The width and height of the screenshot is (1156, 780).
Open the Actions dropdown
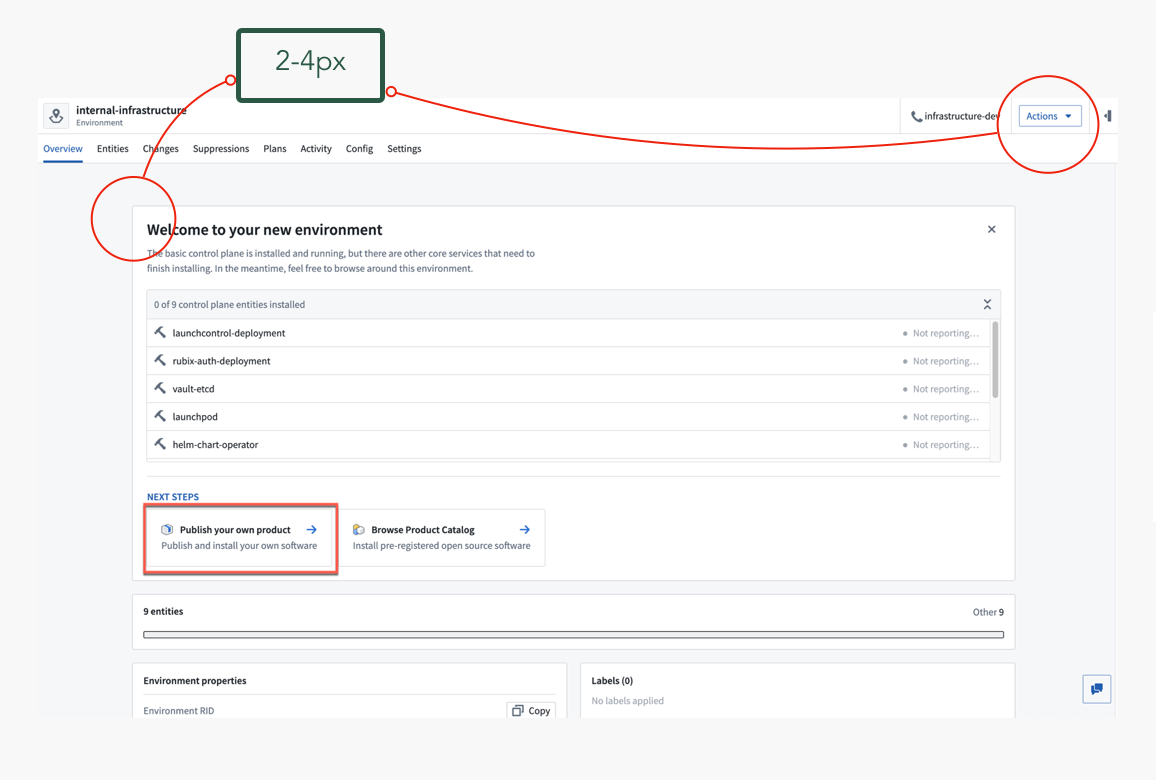pos(1049,116)
